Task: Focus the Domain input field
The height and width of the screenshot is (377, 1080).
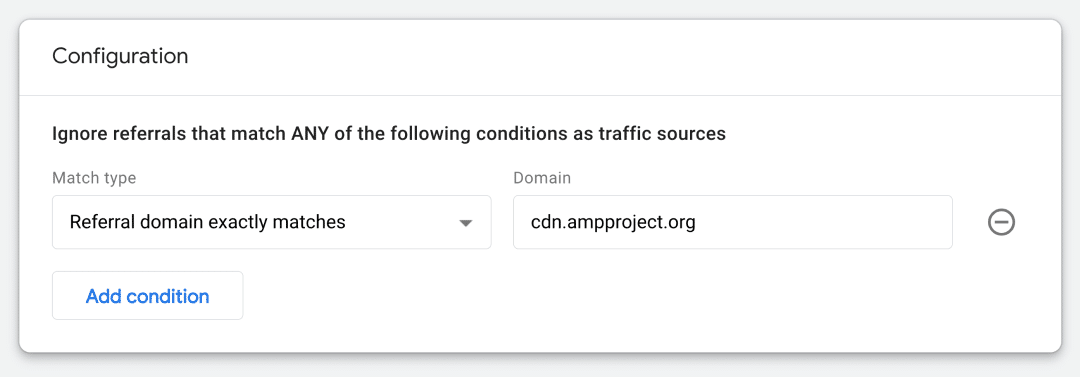Action: 733,222
